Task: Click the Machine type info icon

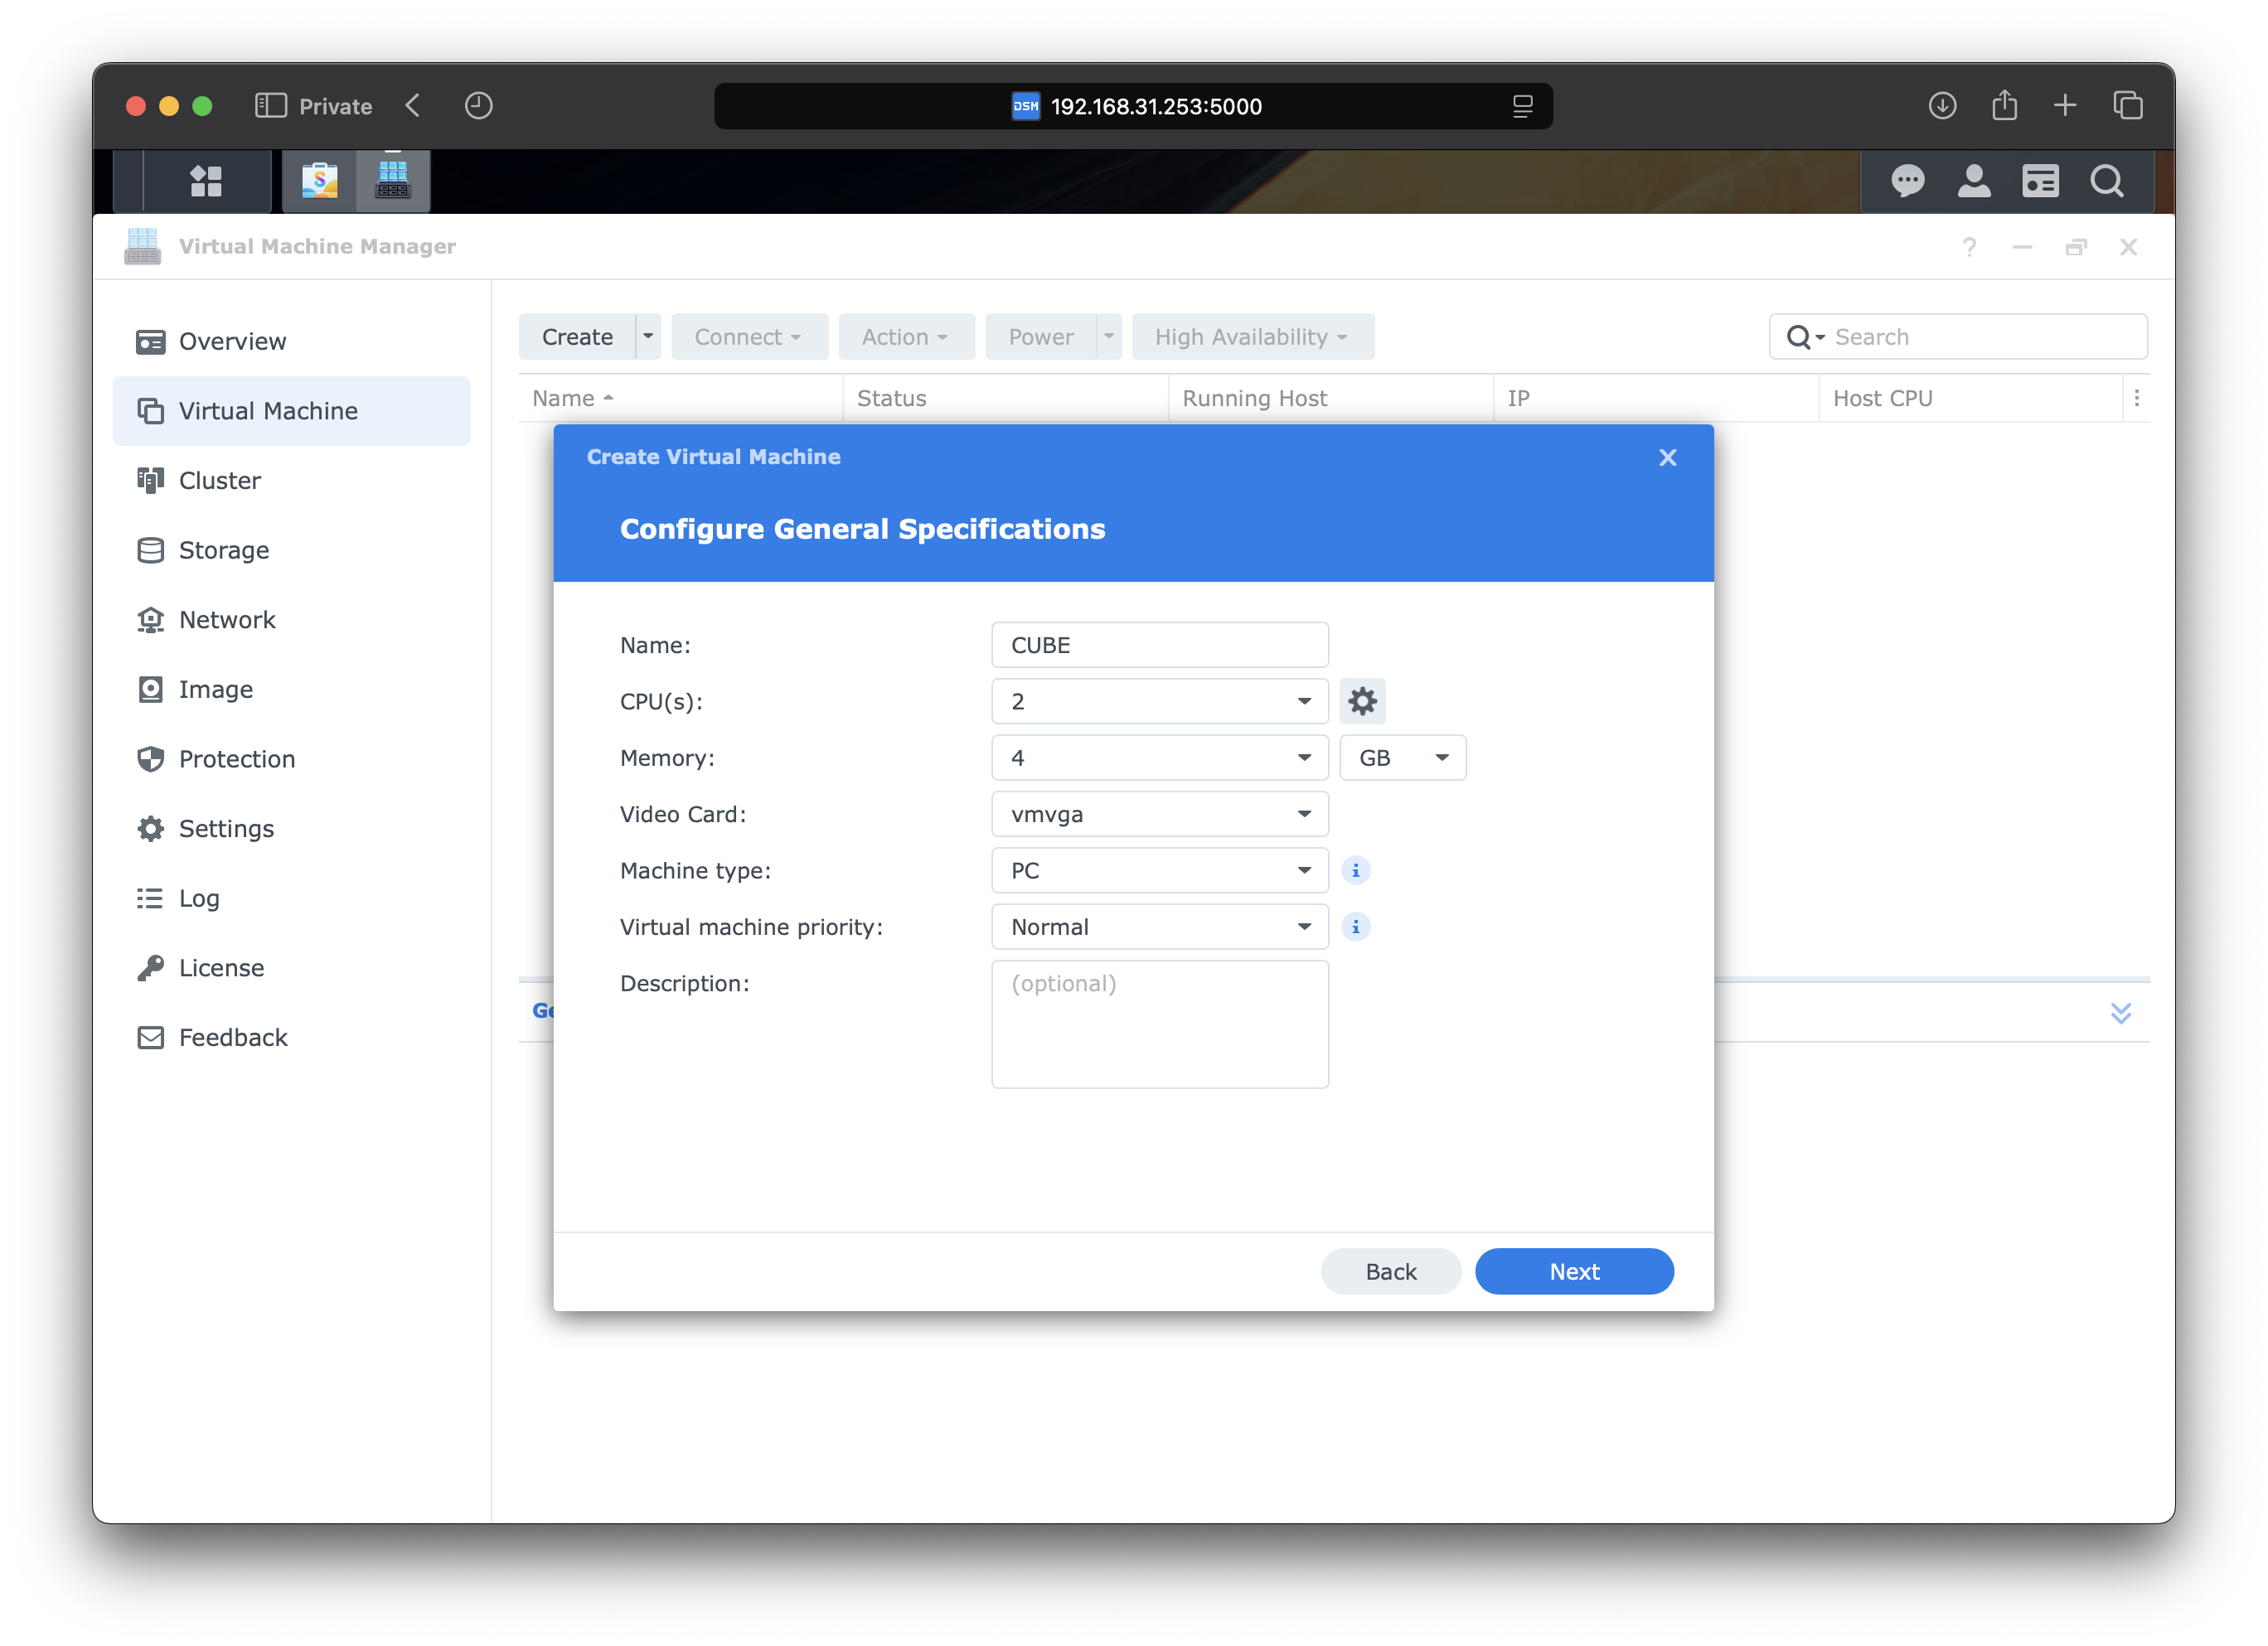Action: click(x=1355, y=870)
